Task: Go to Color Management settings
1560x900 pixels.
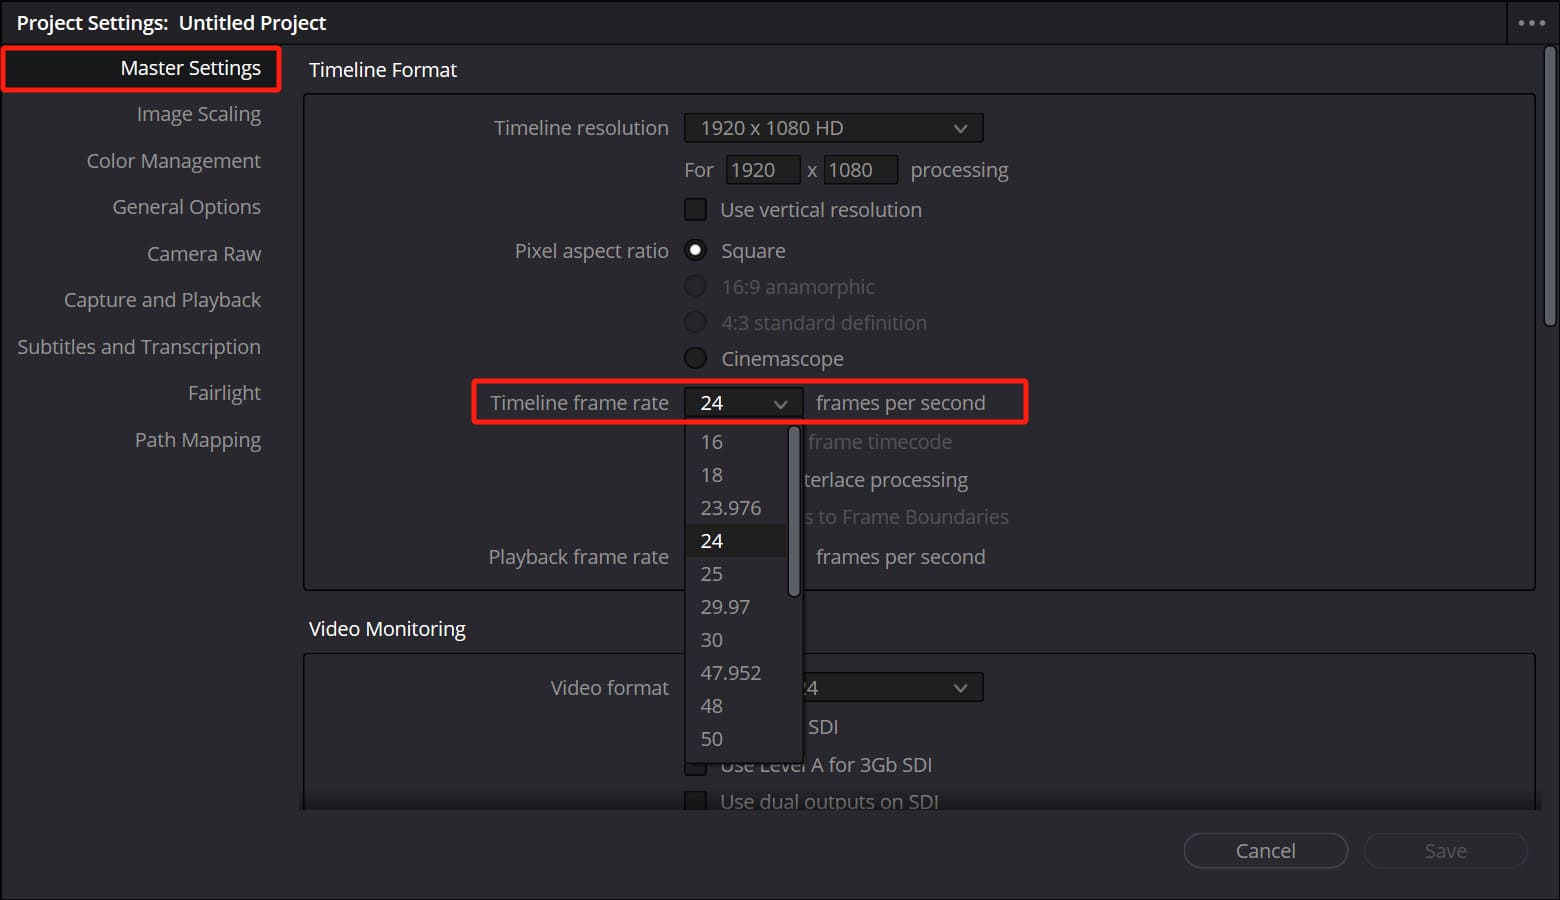Action: 173,160
